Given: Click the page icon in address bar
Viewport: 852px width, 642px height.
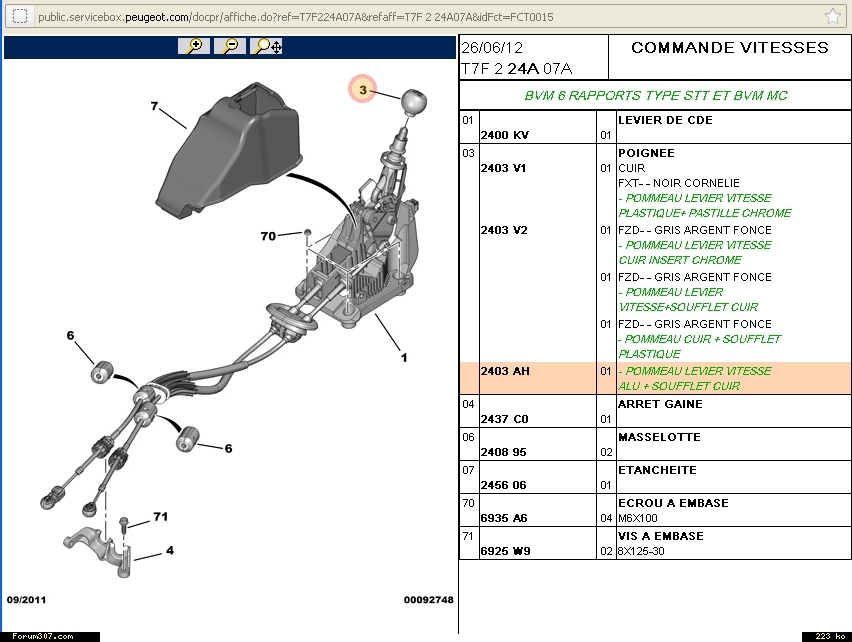Looking at the screenshot, I should pyautogui.click(x=19, y=17).
